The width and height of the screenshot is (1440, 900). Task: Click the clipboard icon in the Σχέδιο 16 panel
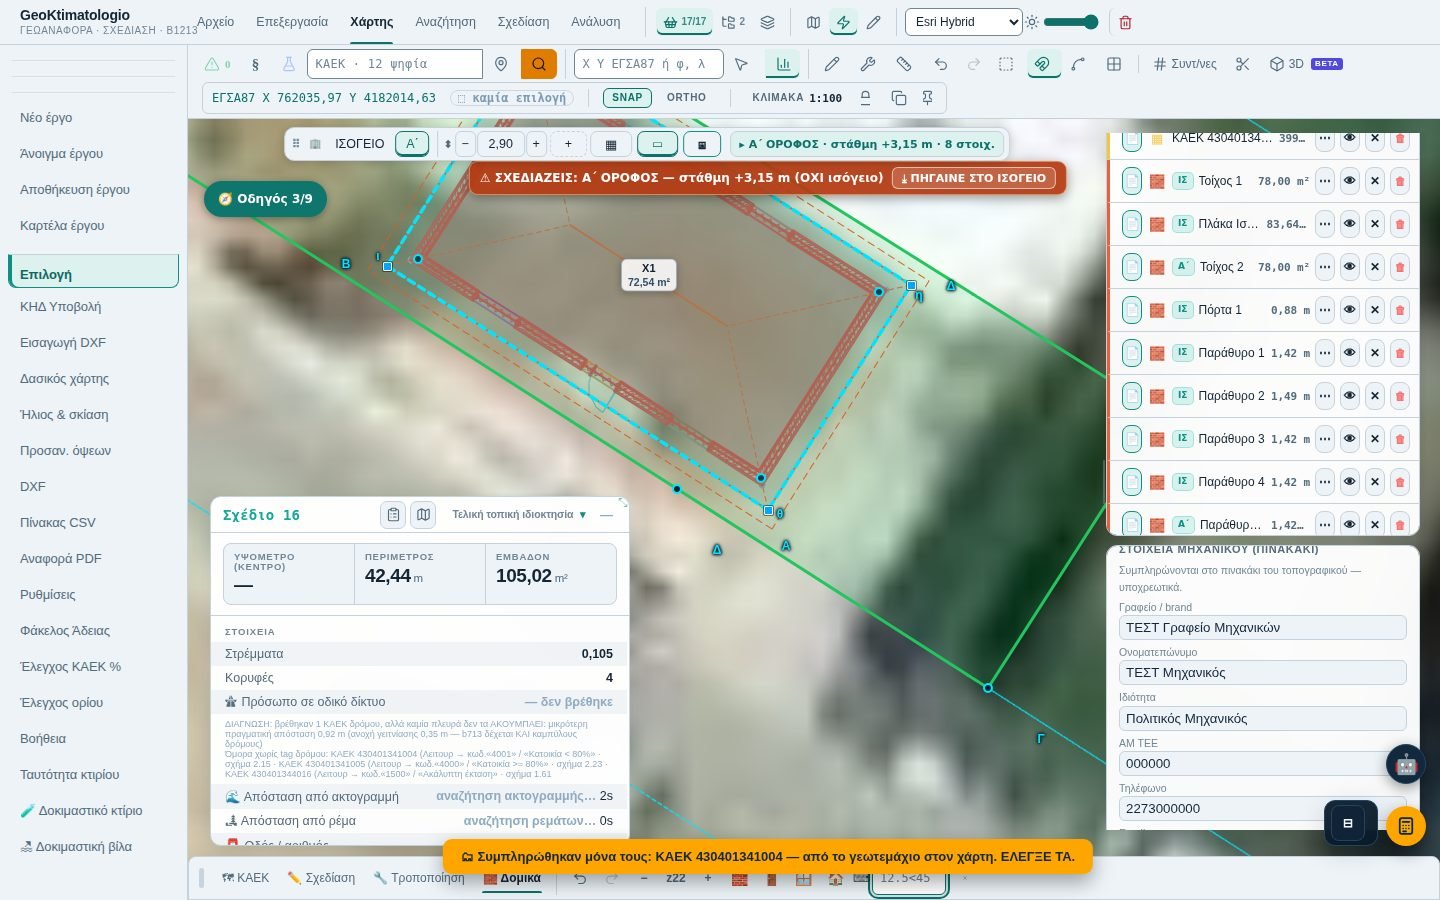coord(393,515)
